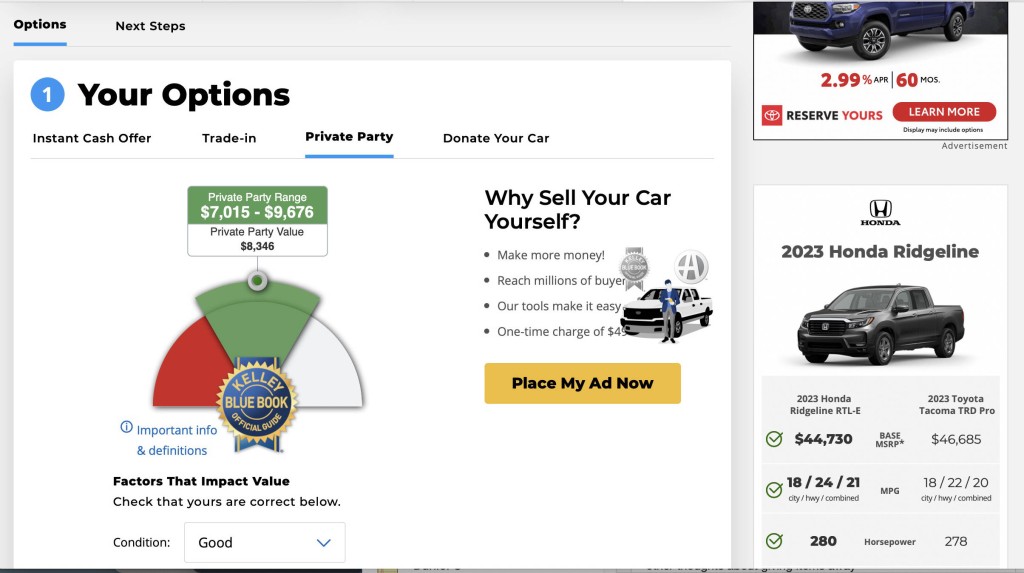Image resolution: width=1024 pixels, height=573 pixels.
Task: Open the Condition dropdown showing Good
Action: tap(264, 542)
